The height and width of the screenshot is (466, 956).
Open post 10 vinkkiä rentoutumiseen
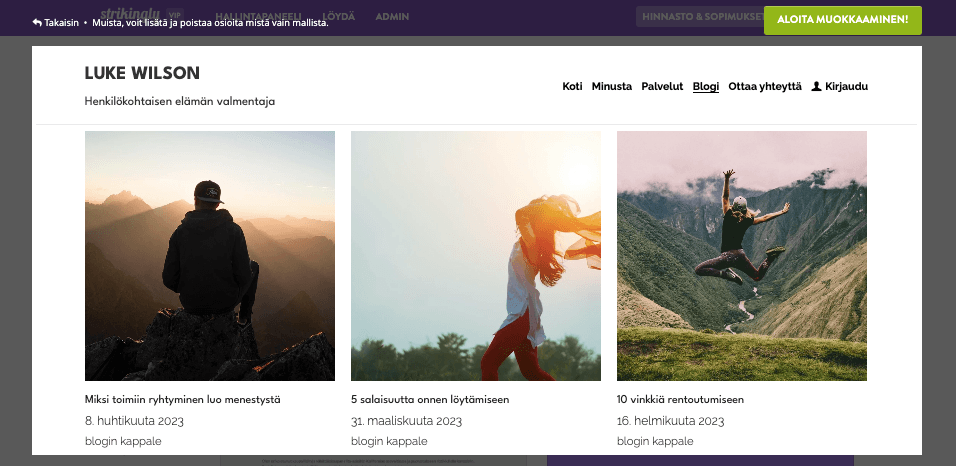click(680, 400)
